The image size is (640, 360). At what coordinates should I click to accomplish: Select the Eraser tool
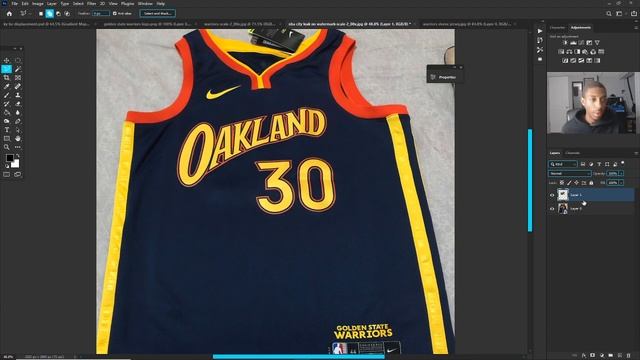(x=18, y=104)
